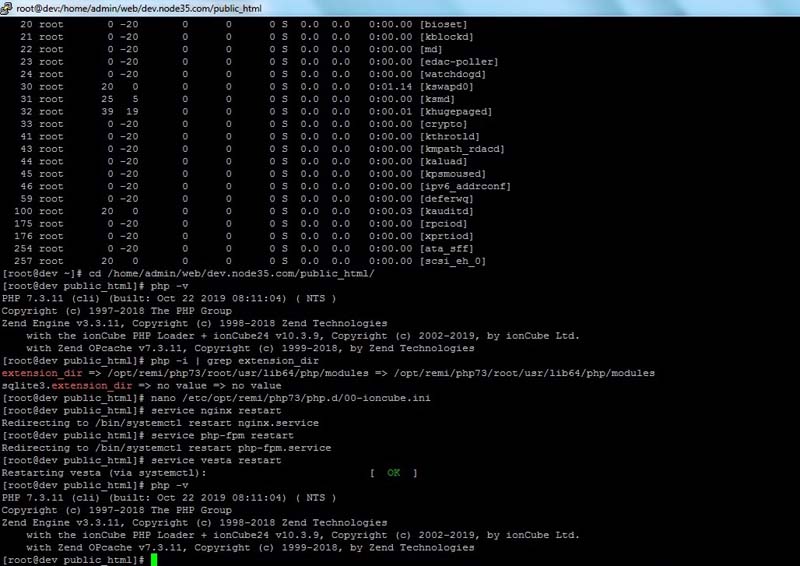Click the first 'PHP 7.3.11 (cli)' output line
This screenshot has width=800, height=566.
pyautogui.click(x=169, y=299)
